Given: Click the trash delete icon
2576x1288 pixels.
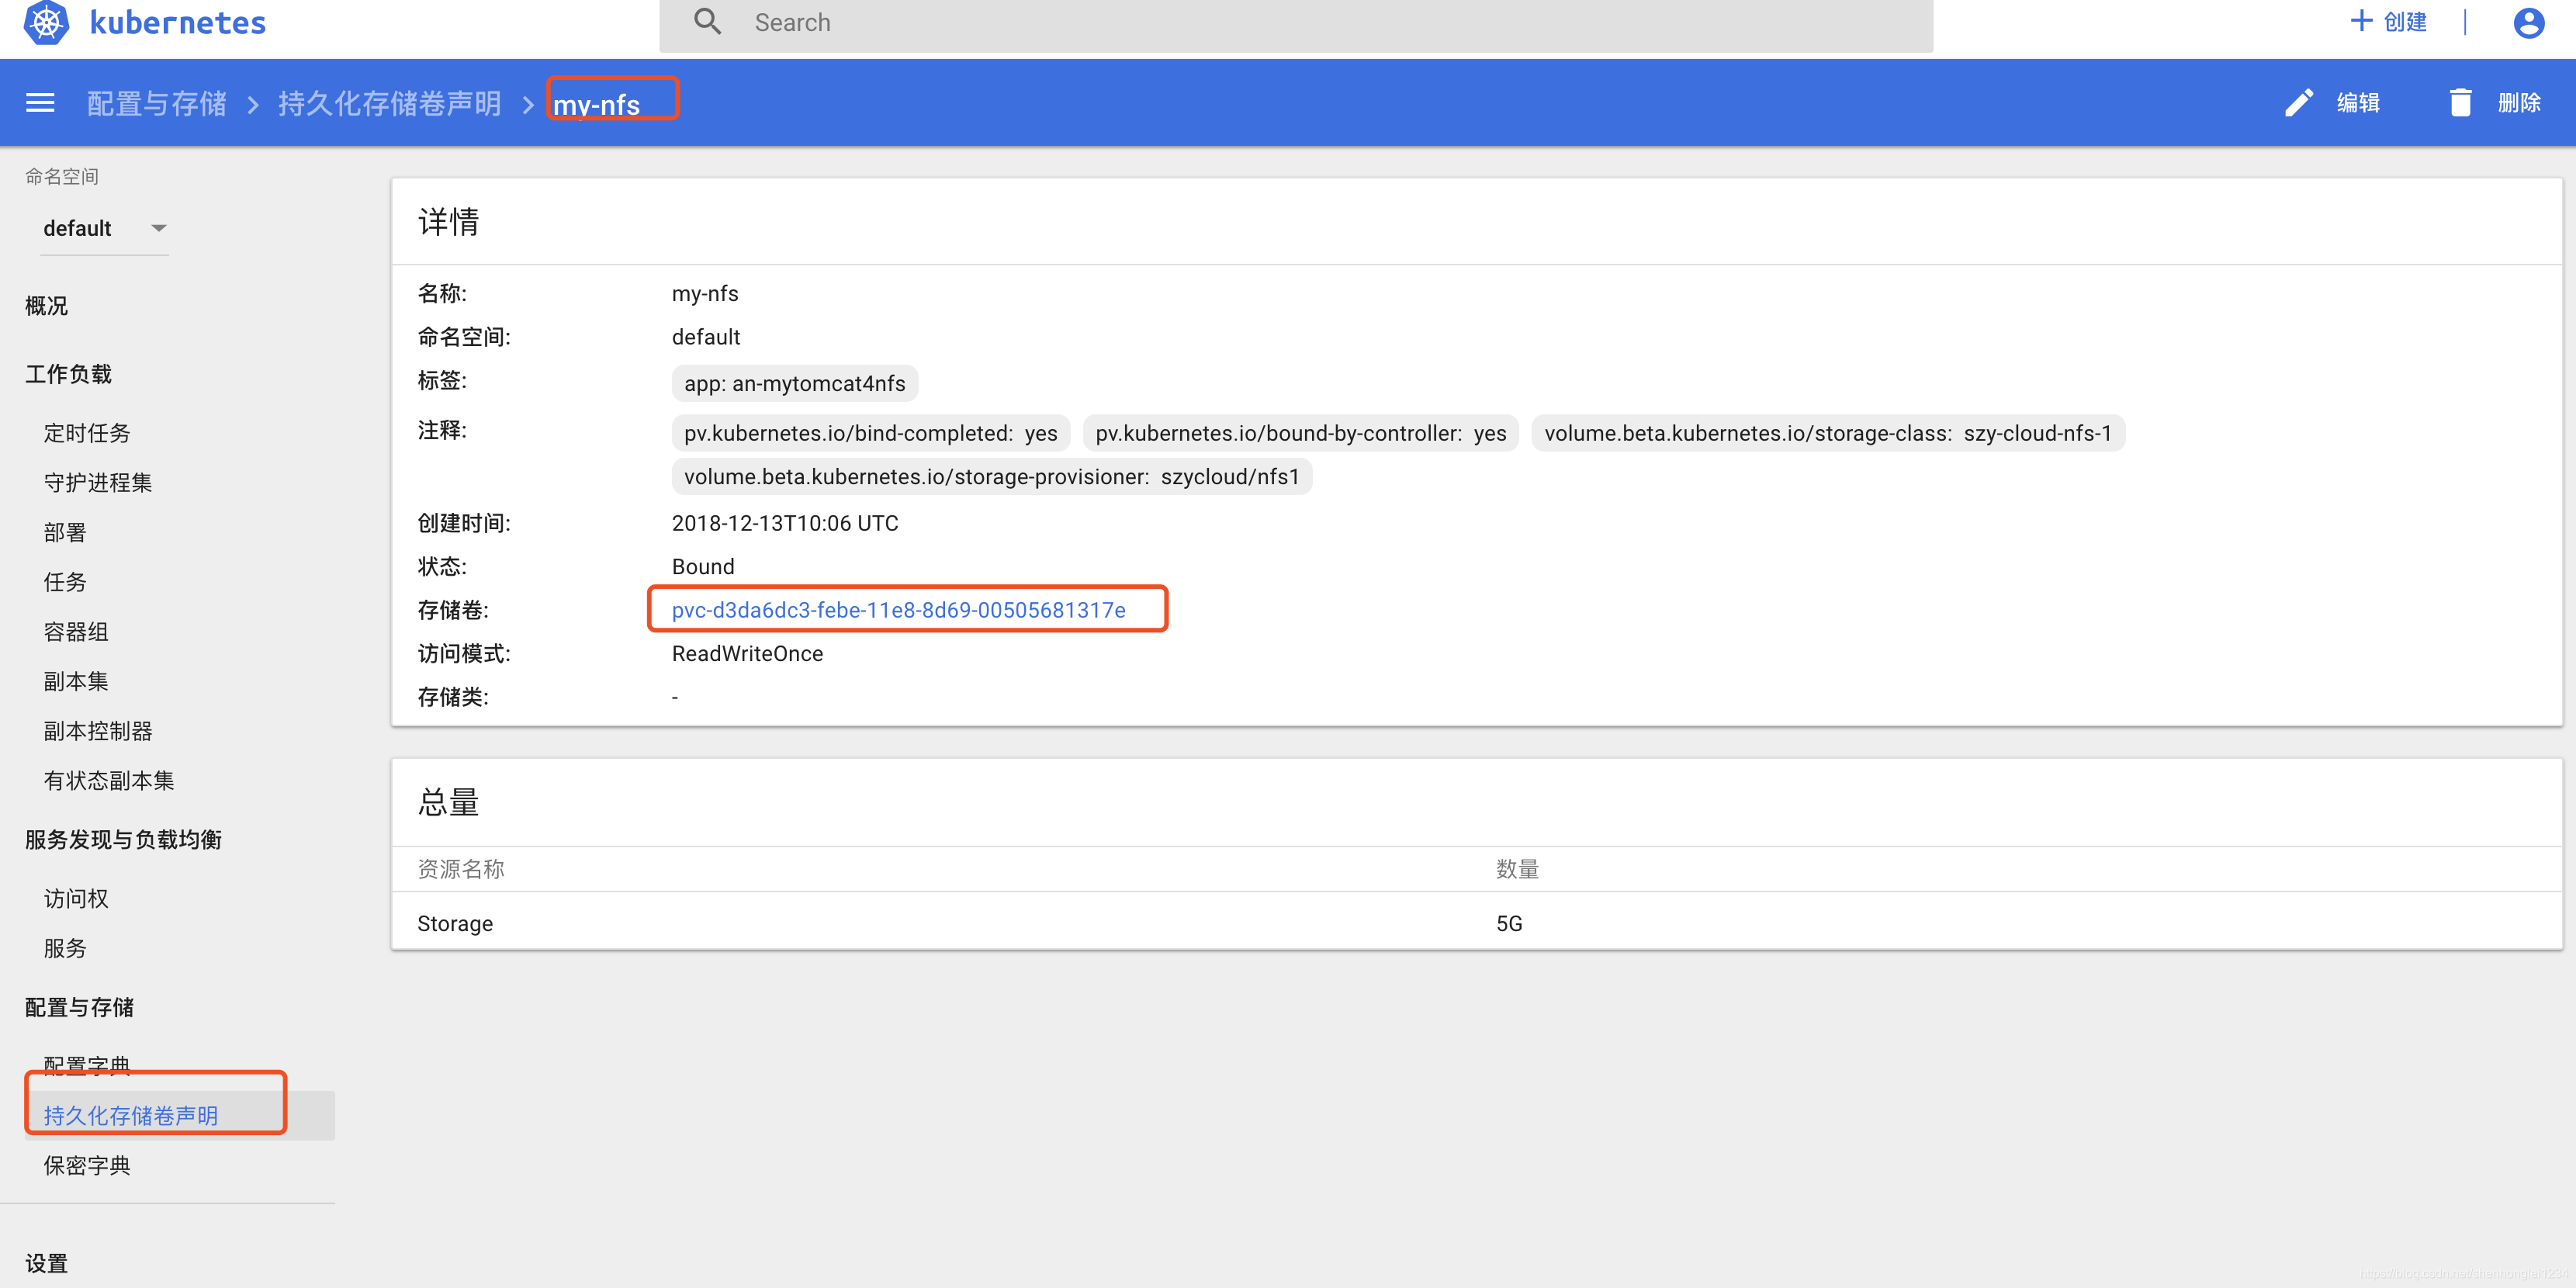Looking at the screenshot, I should point(2460,103).
